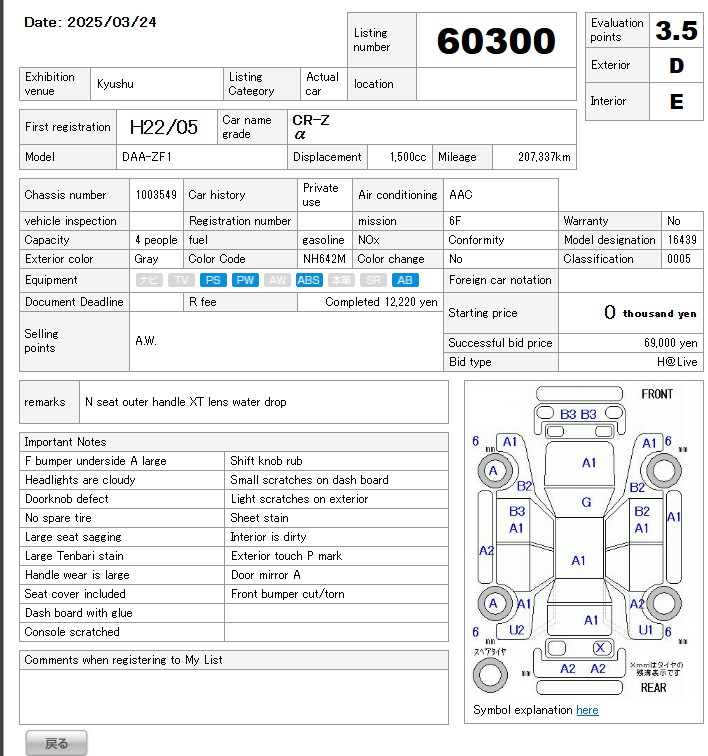This screenshot has height=756, width=708.
Task: Click starting price 0 thousand yen
Action: (650, 313)
